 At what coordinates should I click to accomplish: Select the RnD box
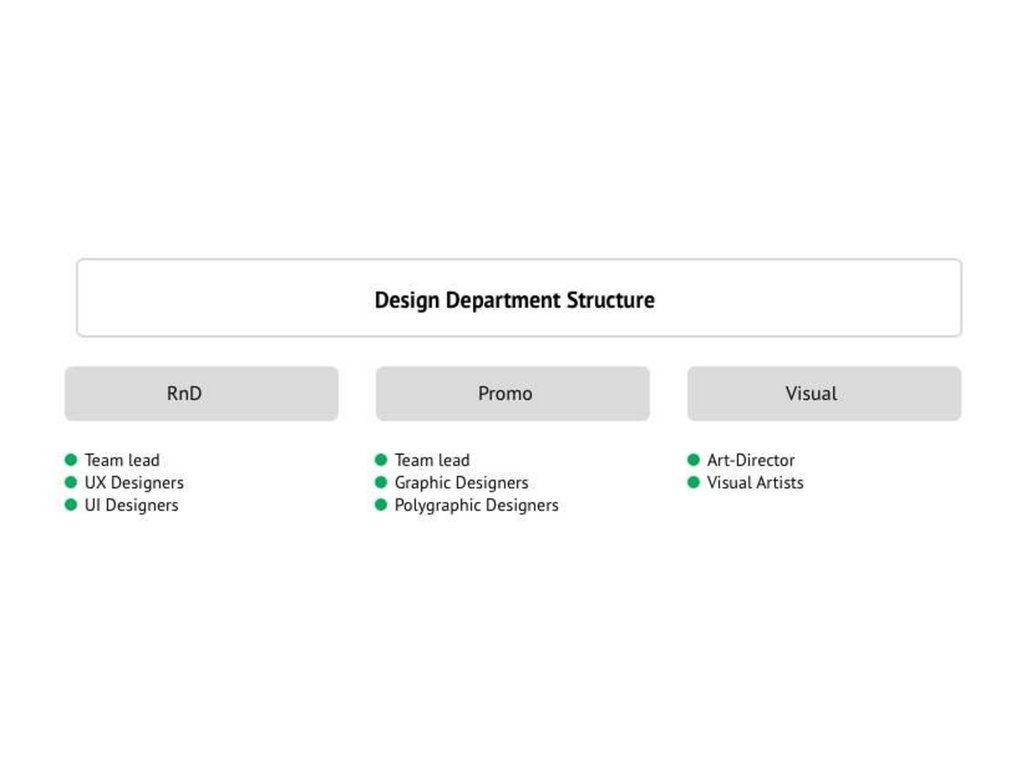[x=201, y=393]
